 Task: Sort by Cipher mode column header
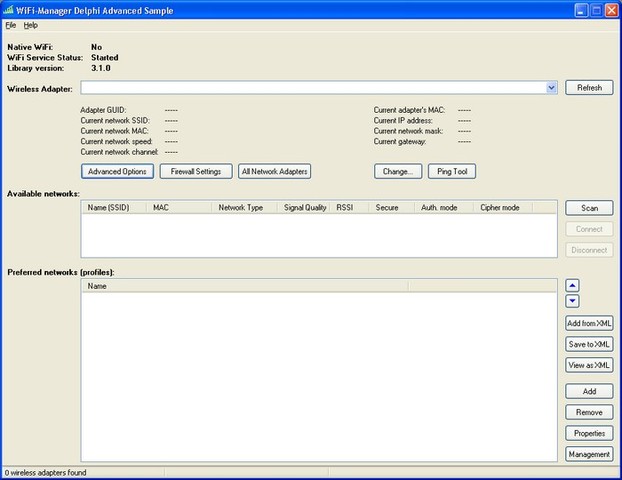click(x=503, y=207)
